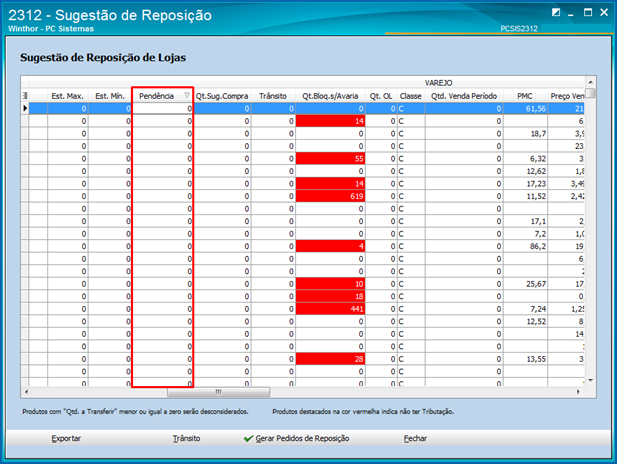This screenshot has width=617, height=464.
Task: Click the PMC cell showing 86,2
Action: click(525, 246)
